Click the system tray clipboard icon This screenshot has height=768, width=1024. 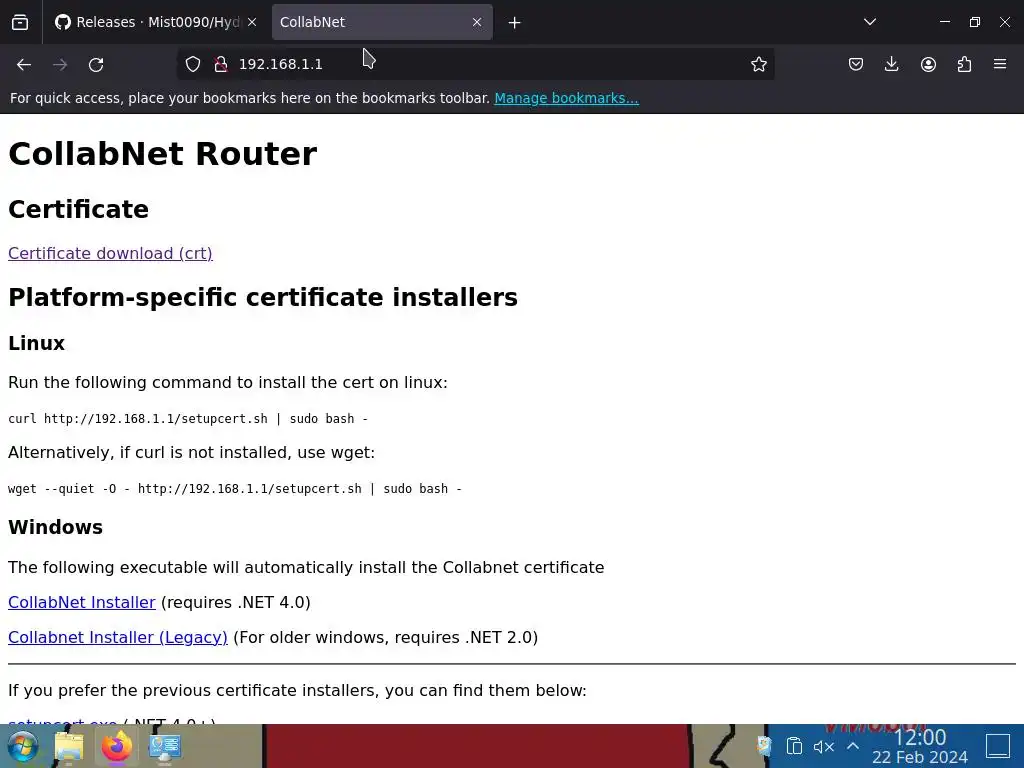794,746
